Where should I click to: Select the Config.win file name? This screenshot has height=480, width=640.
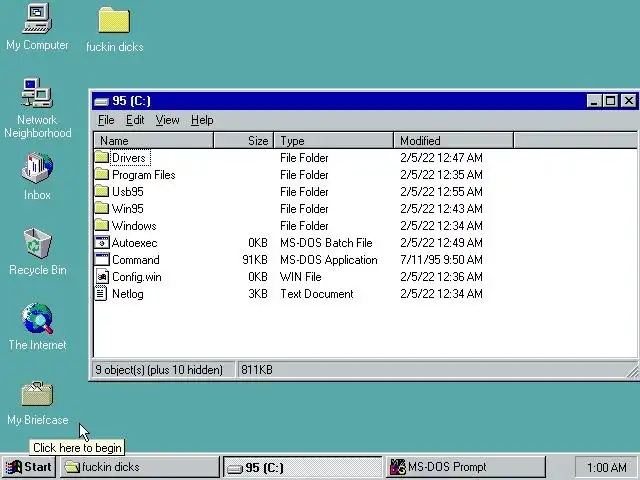click(x=137, y=277)
